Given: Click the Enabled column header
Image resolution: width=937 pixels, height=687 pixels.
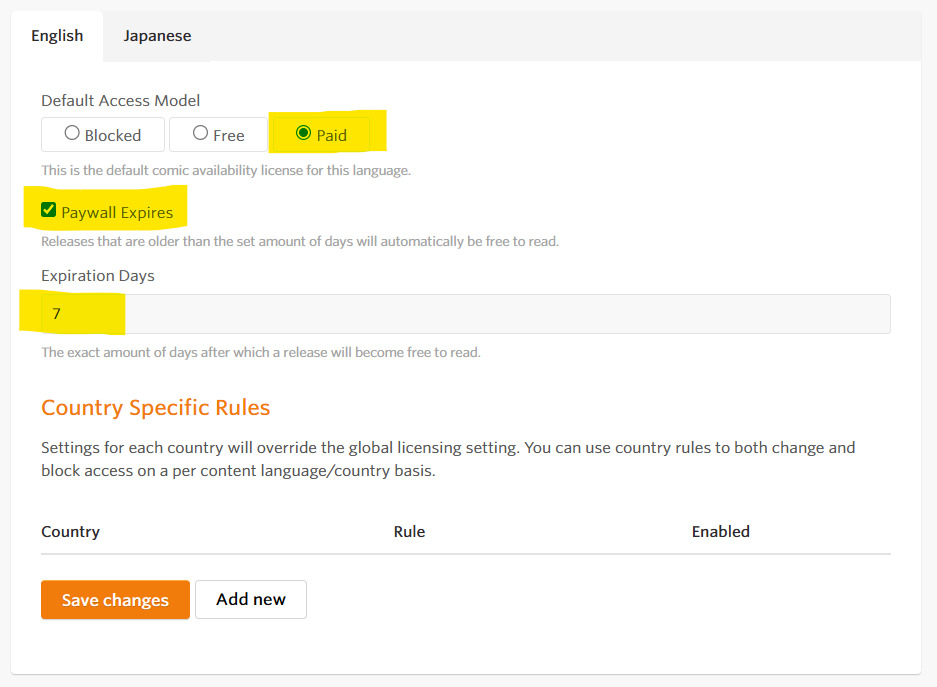Looking at the screenshot, I should (721, 532).
